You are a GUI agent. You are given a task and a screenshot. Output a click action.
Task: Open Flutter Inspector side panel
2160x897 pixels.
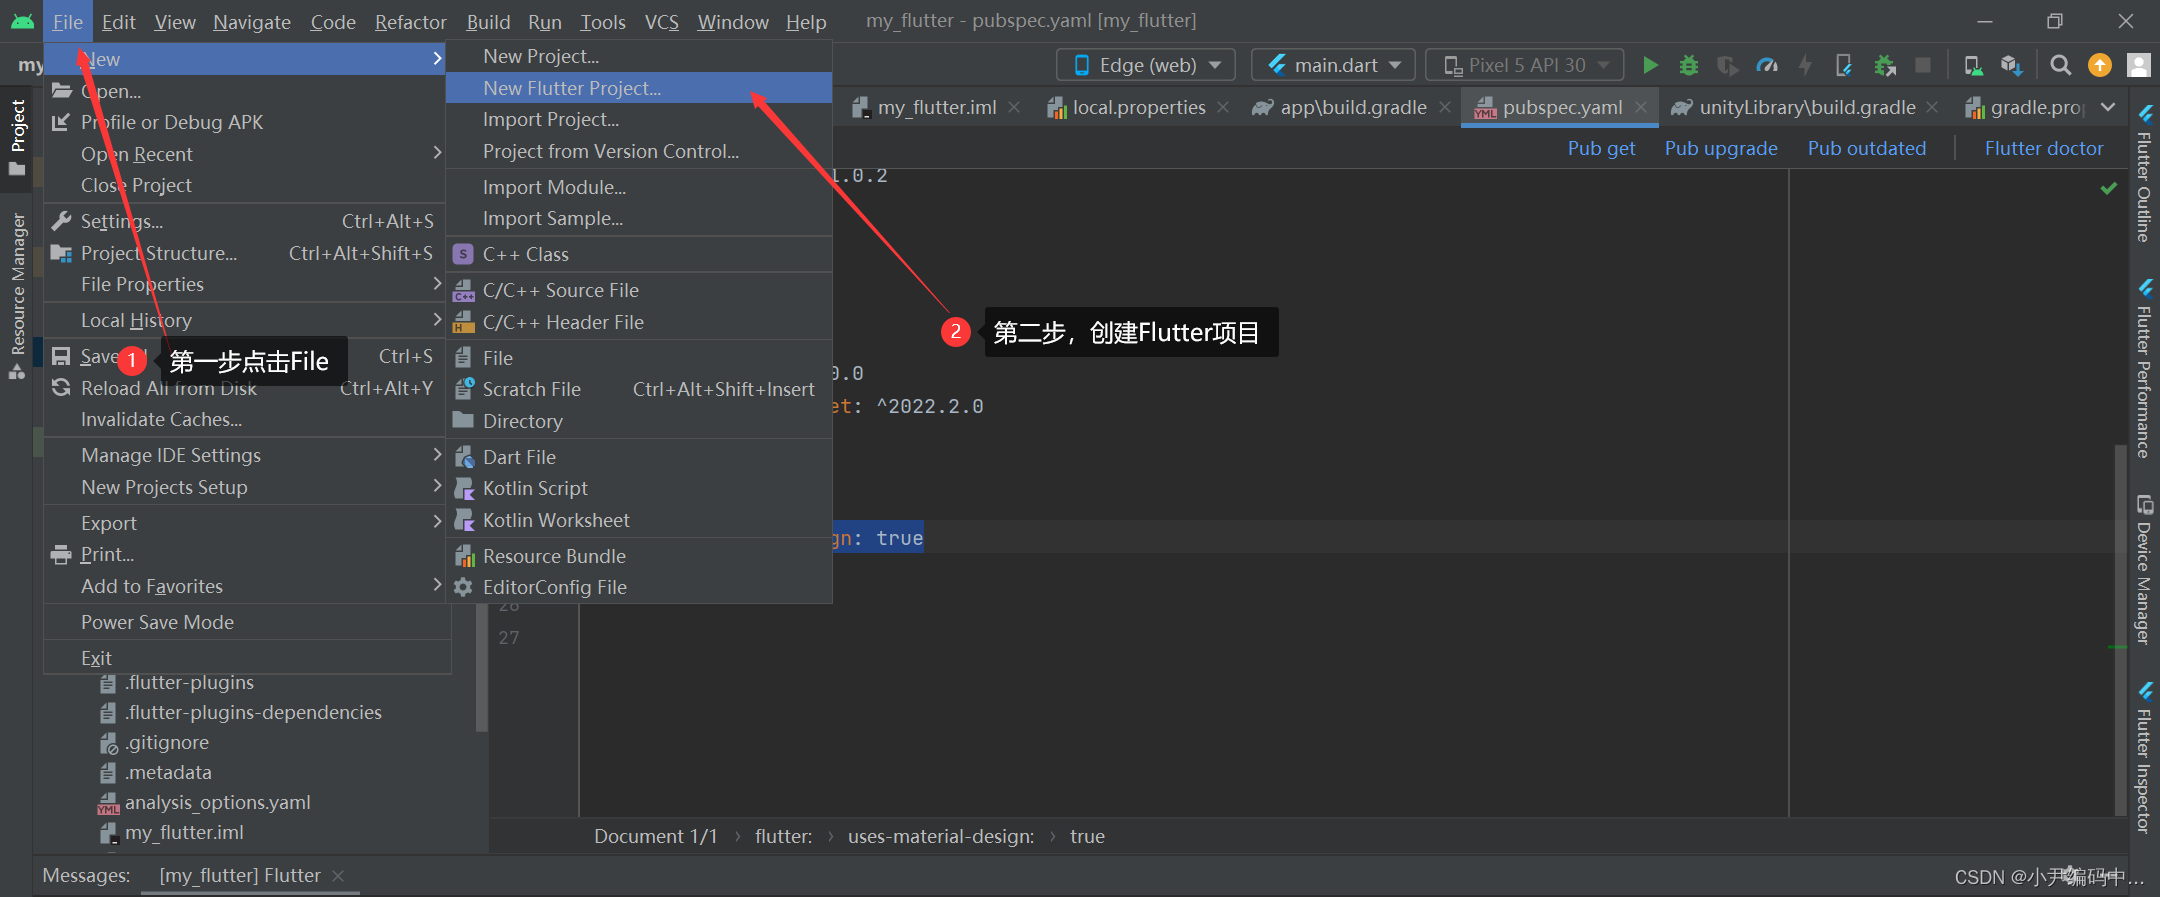point(2145,758)
